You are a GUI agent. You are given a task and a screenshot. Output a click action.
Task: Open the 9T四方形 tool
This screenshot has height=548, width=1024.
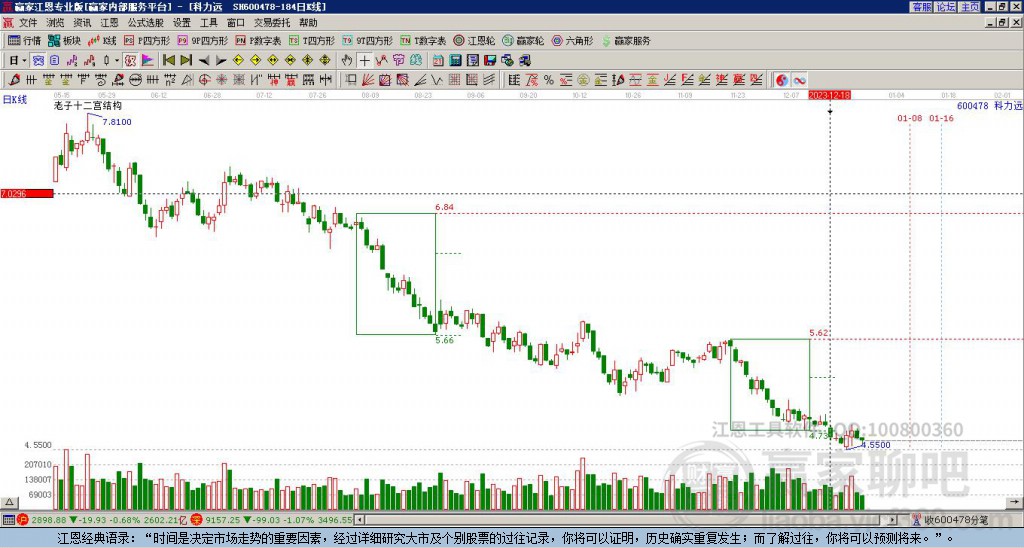click(x=367, y=40)
